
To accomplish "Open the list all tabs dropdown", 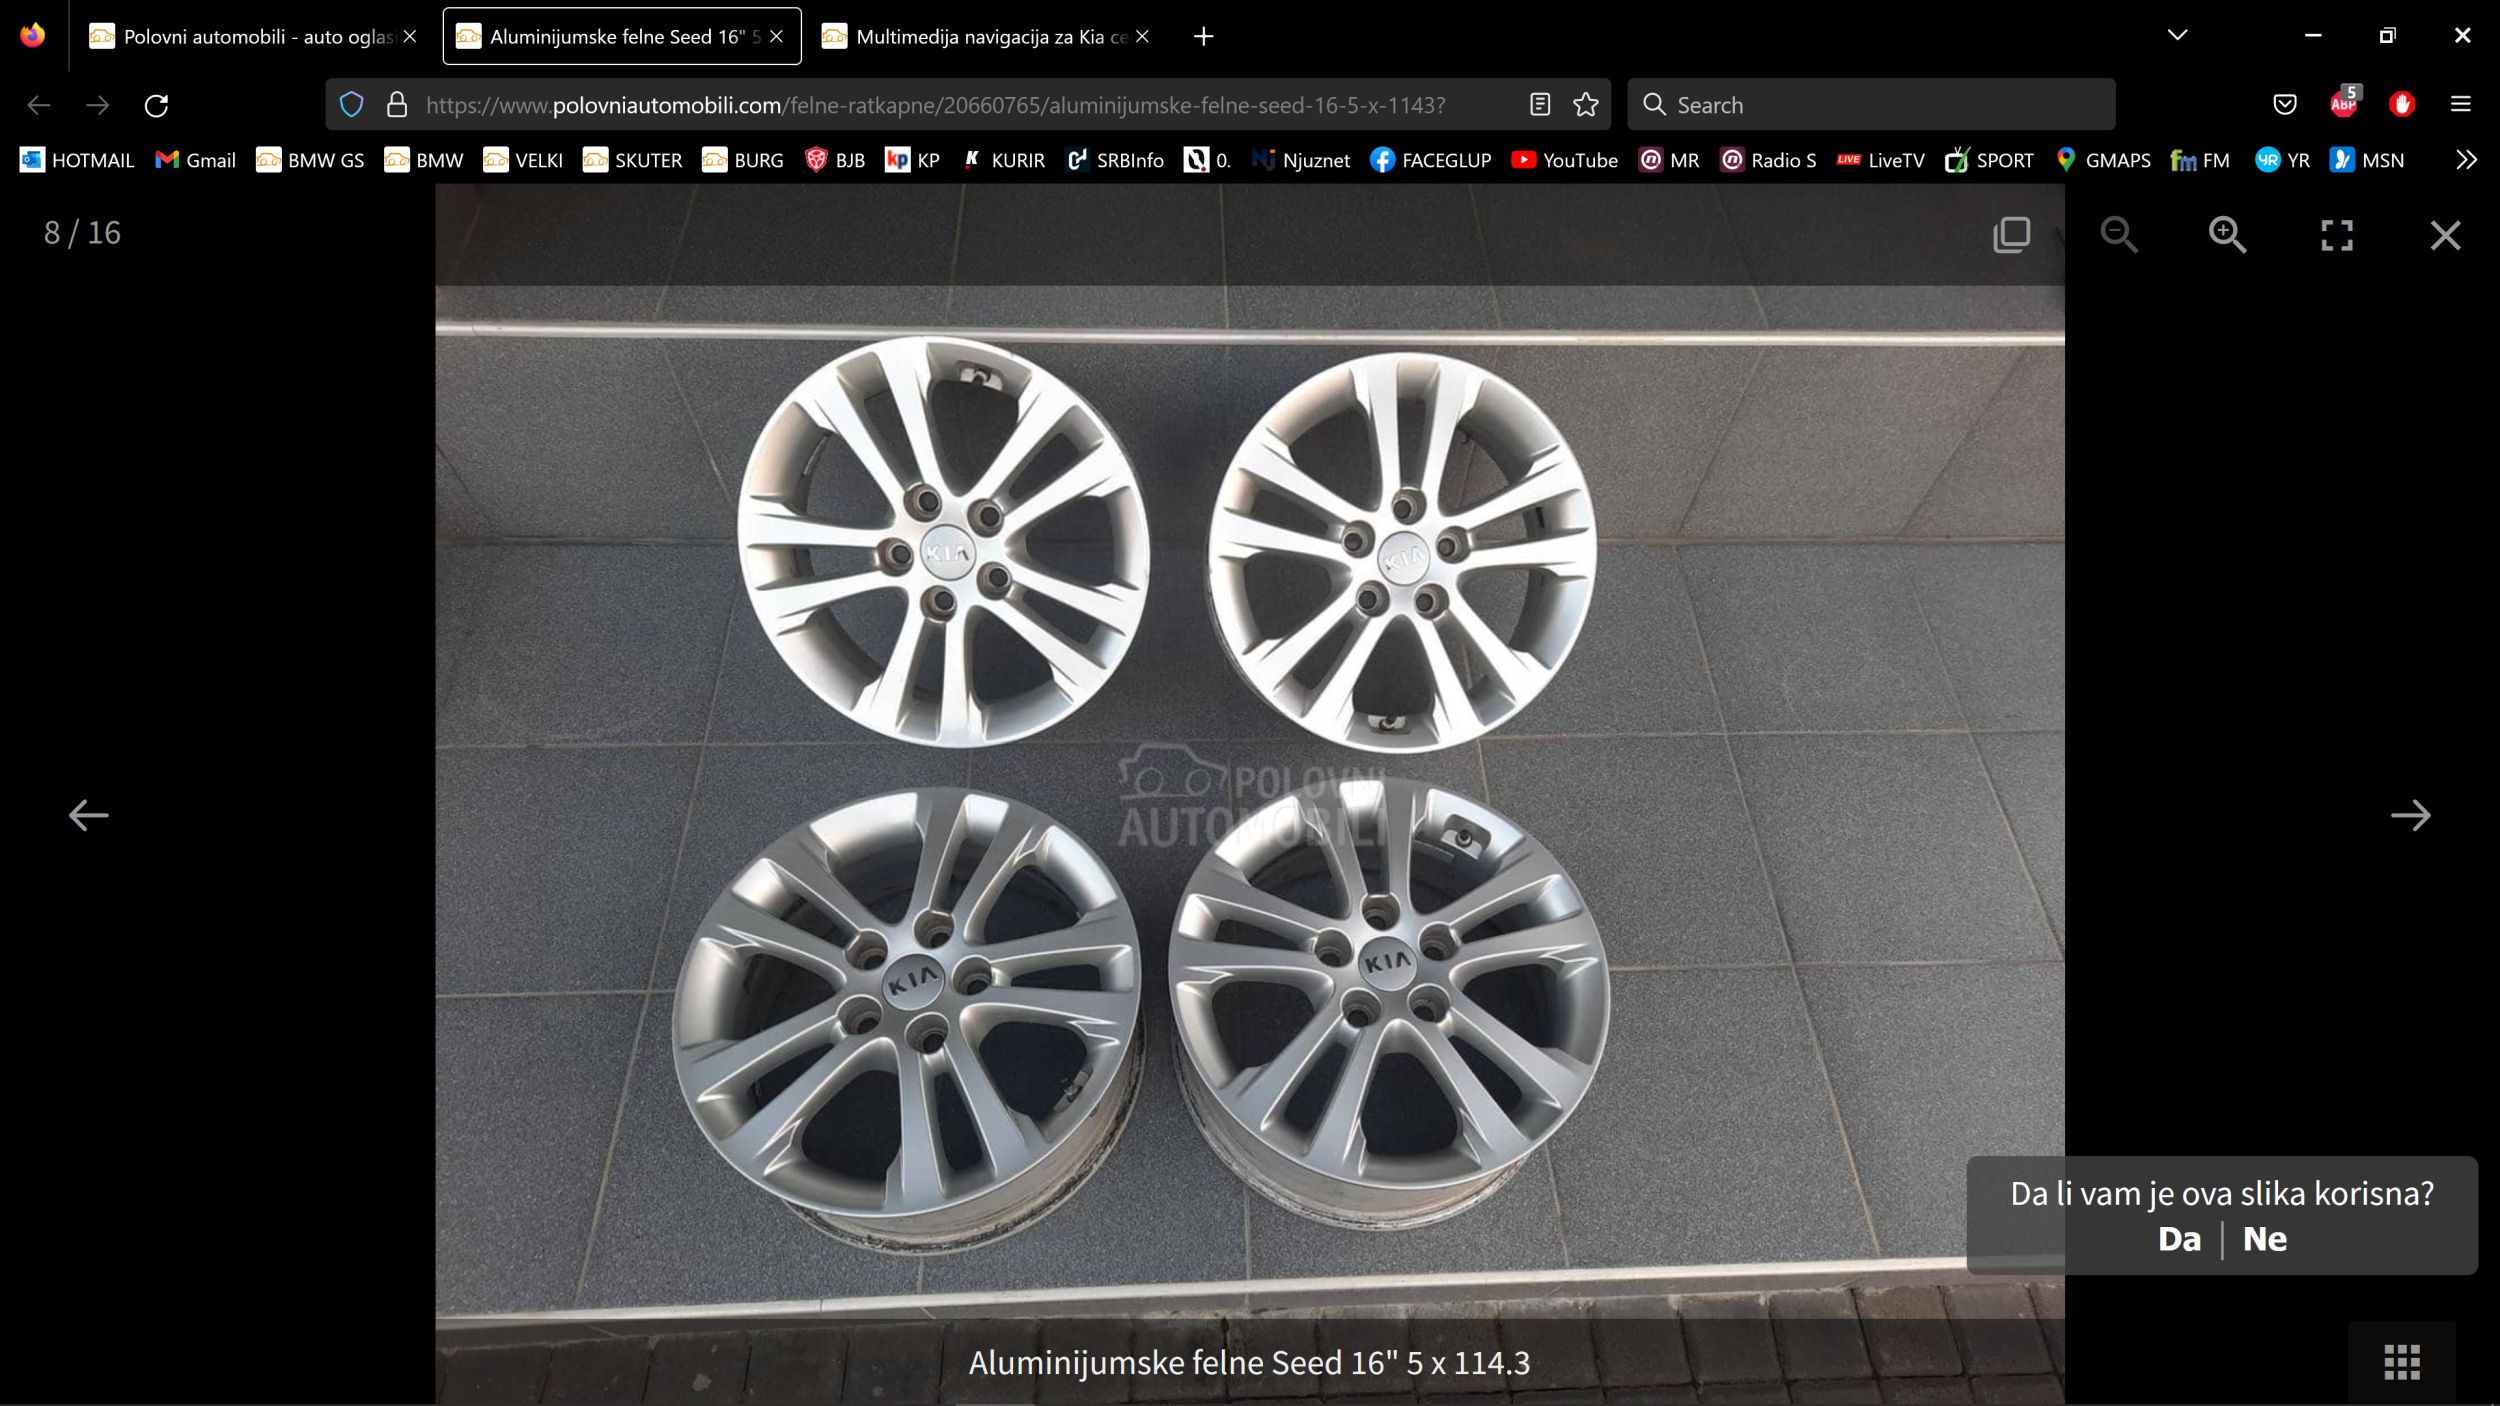I will (2177, 36).
